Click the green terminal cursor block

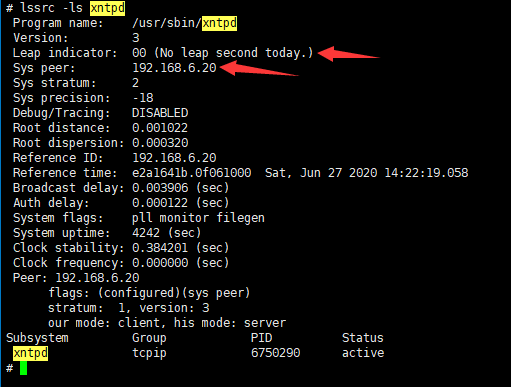pos(23,368)
